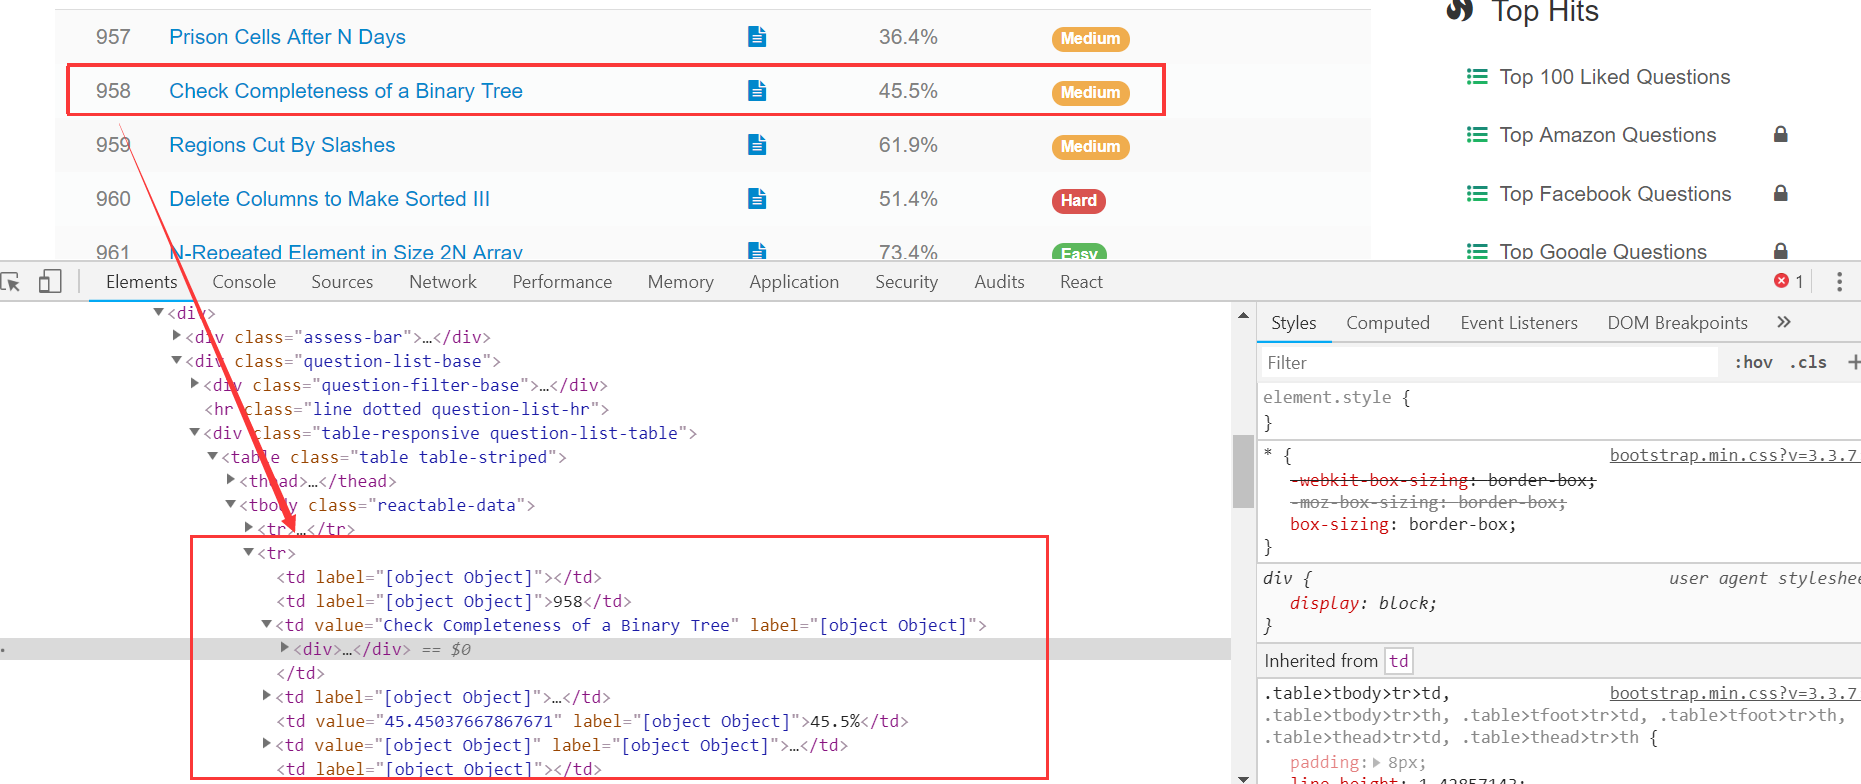Select the td node containing 958

tap(454, 601)
